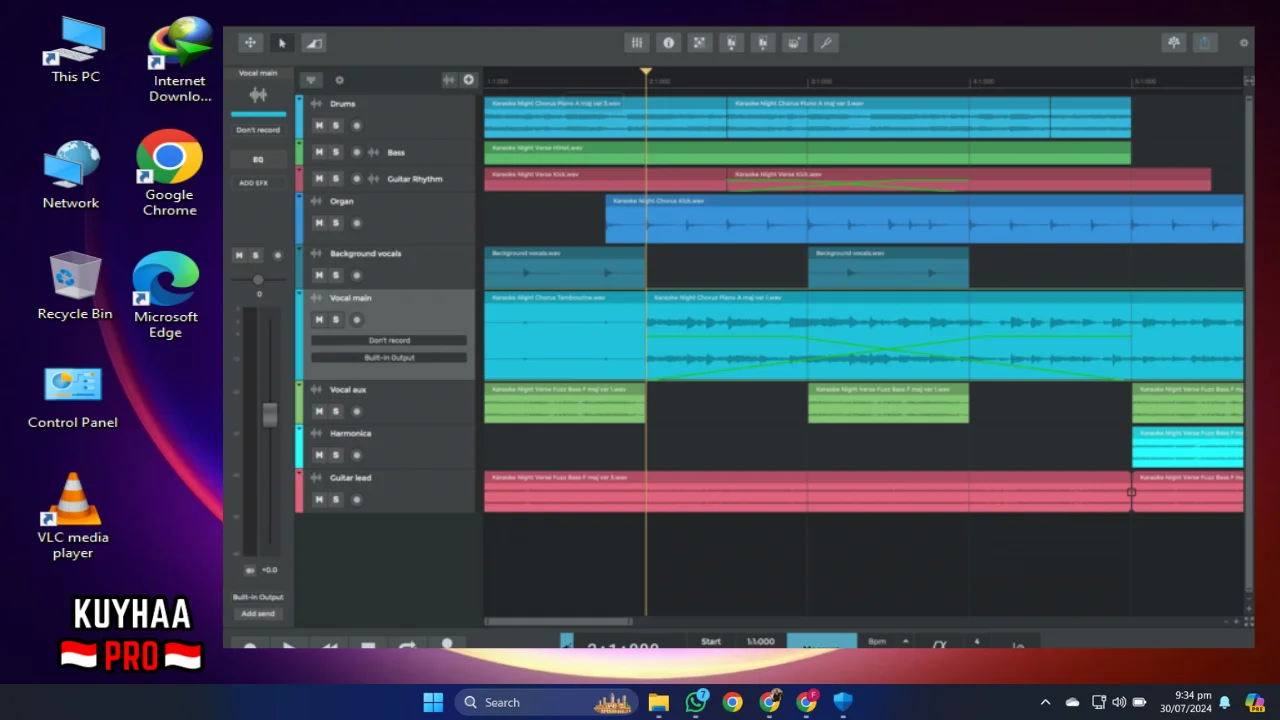Click the timeline fit-width icon at right edge
1280x720 pixels.
1248,80
